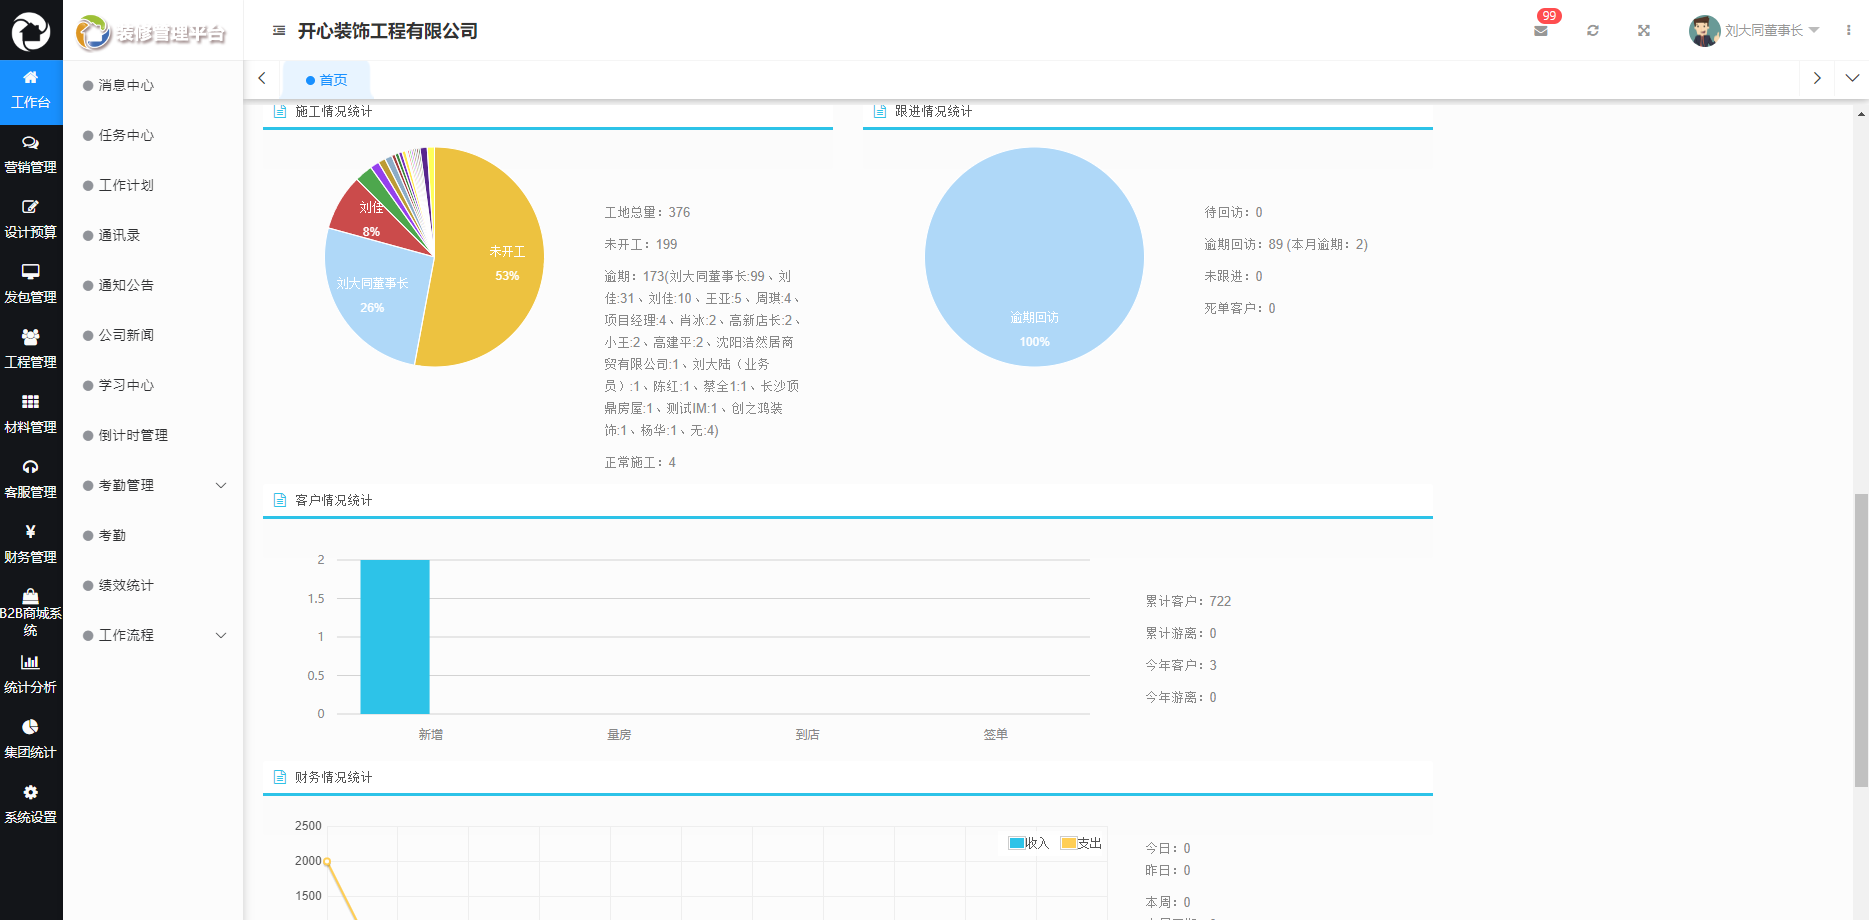Open 系统设置 gear icon module
The height and width of the screenshot is (920, 1869).
31,804
